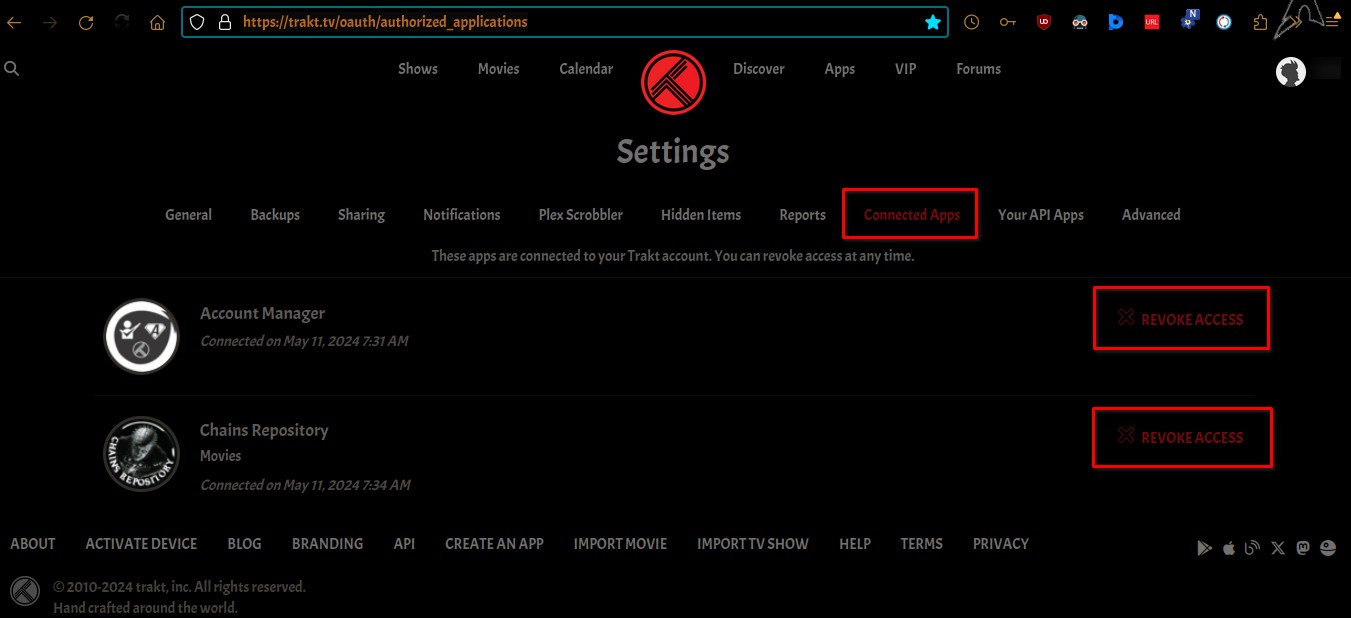
Task: Open the Discover menu
Action: tap(759, 69)
